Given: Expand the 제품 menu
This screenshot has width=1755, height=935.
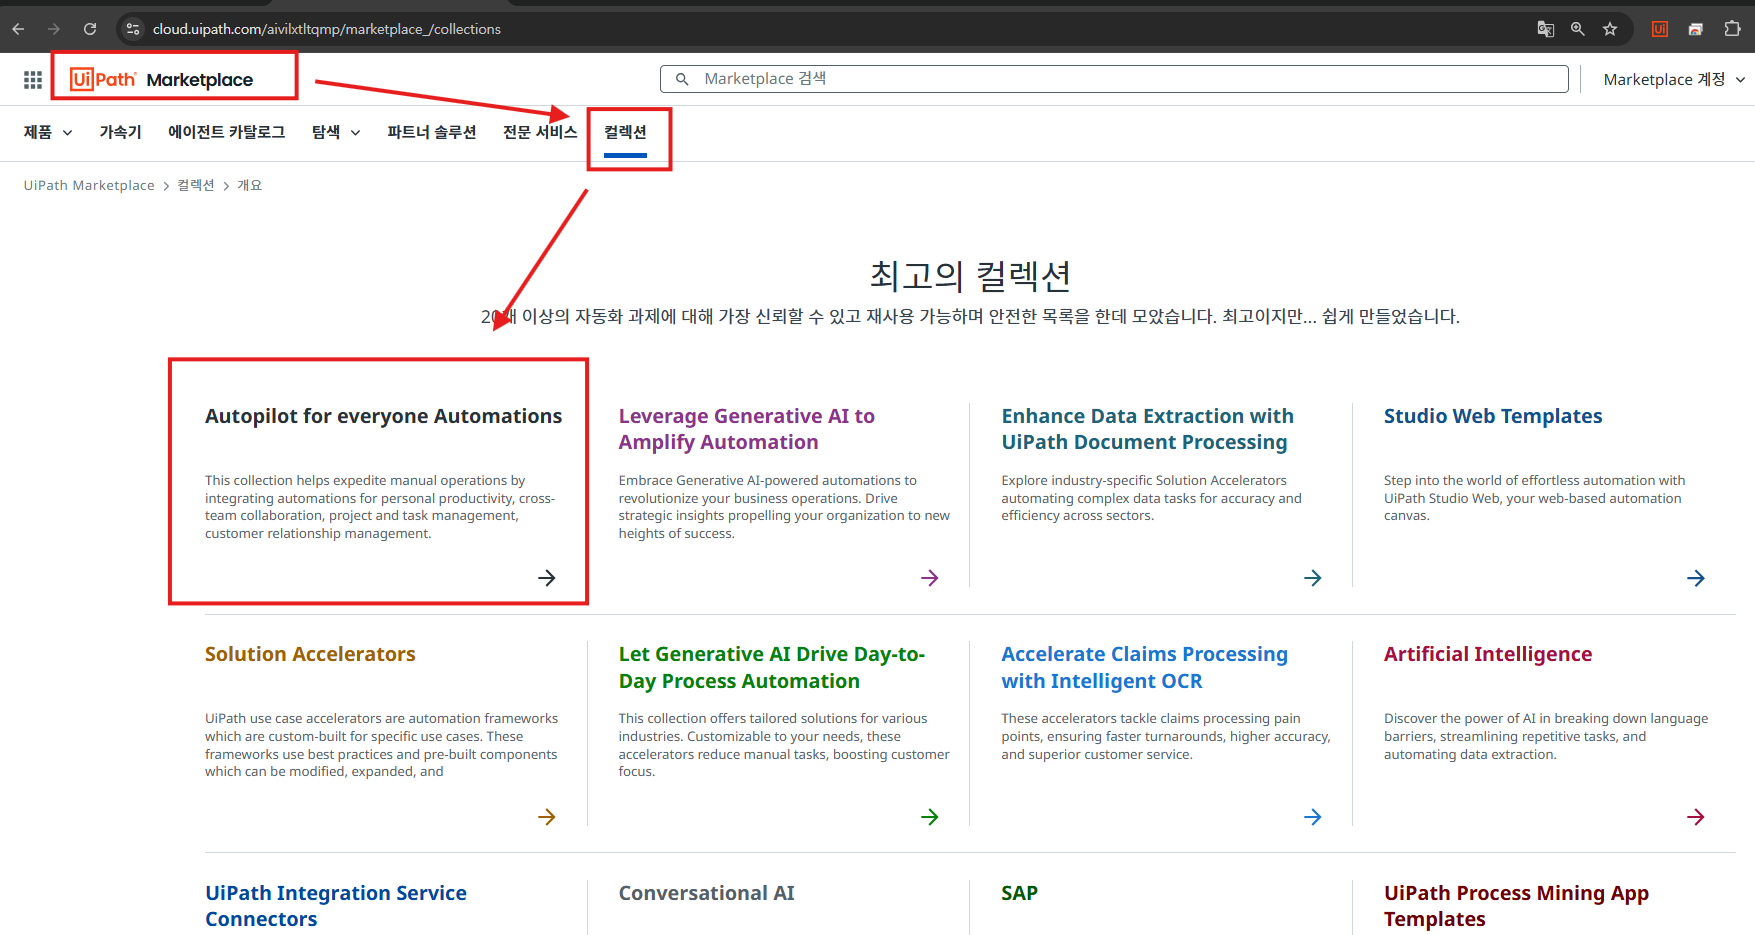Looking at the screenshot, I should pos(48,132).
